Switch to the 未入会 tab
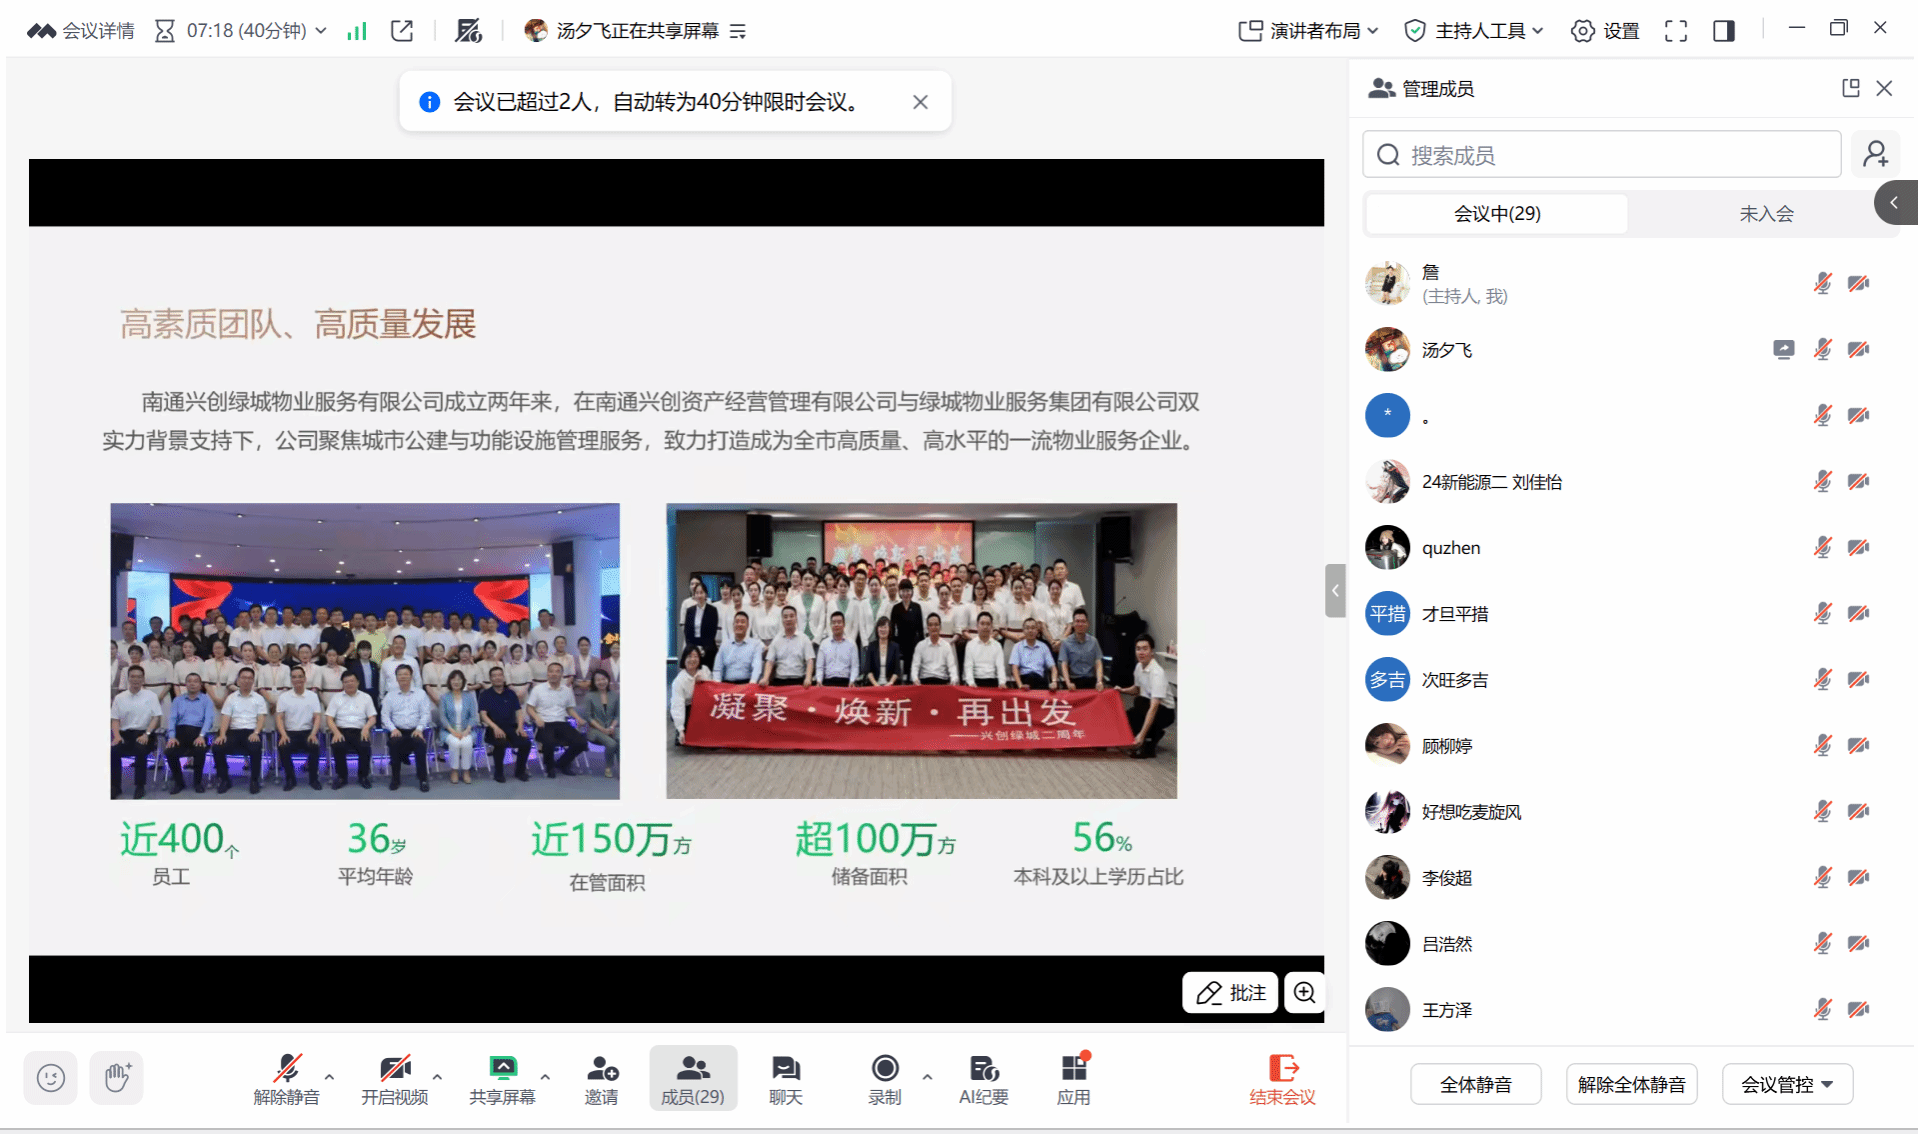This screenshot has width=1918, height=1134. pyautogui.click(x=1765, y=214)
